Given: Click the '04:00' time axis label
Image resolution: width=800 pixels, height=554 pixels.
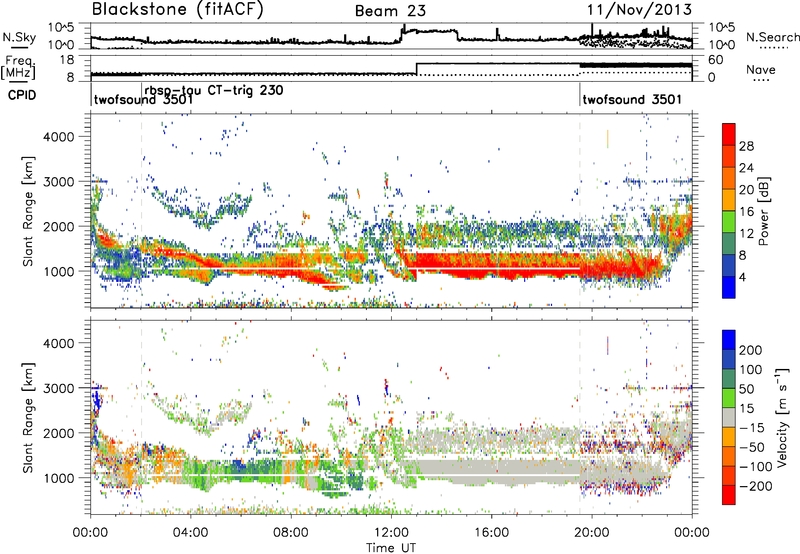Looking at the screenshot, I should click(190, 533).
